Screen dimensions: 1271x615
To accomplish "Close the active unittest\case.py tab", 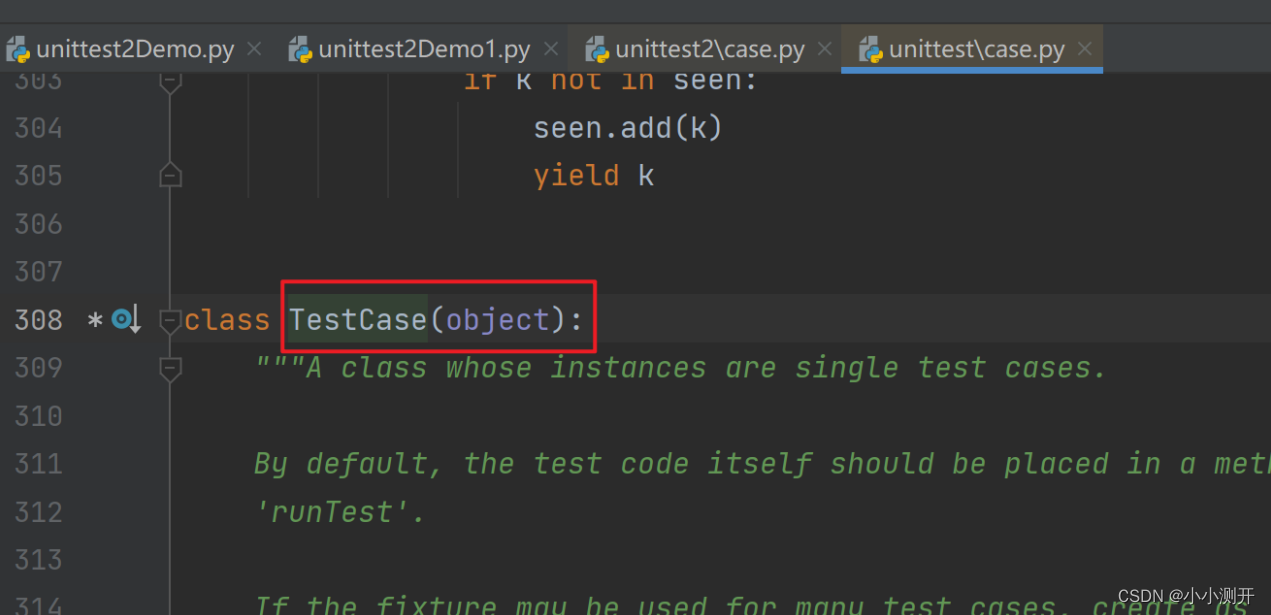I will pyautogui.click(x=1084, y=47).
